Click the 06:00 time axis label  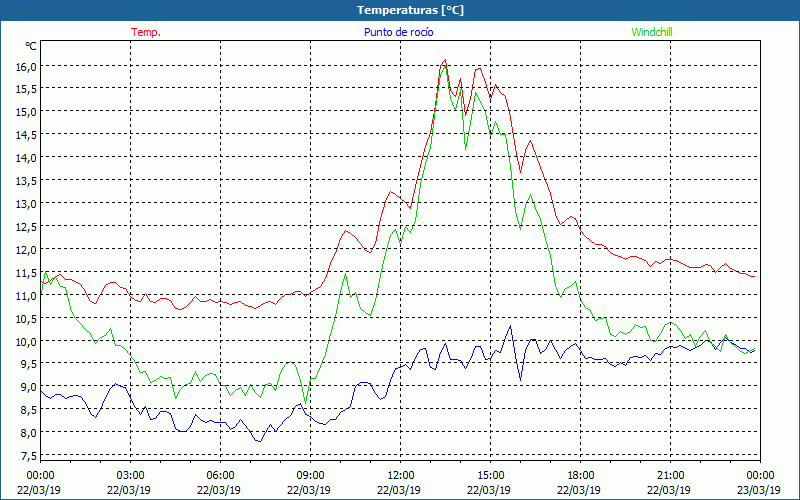click(220, 476)
